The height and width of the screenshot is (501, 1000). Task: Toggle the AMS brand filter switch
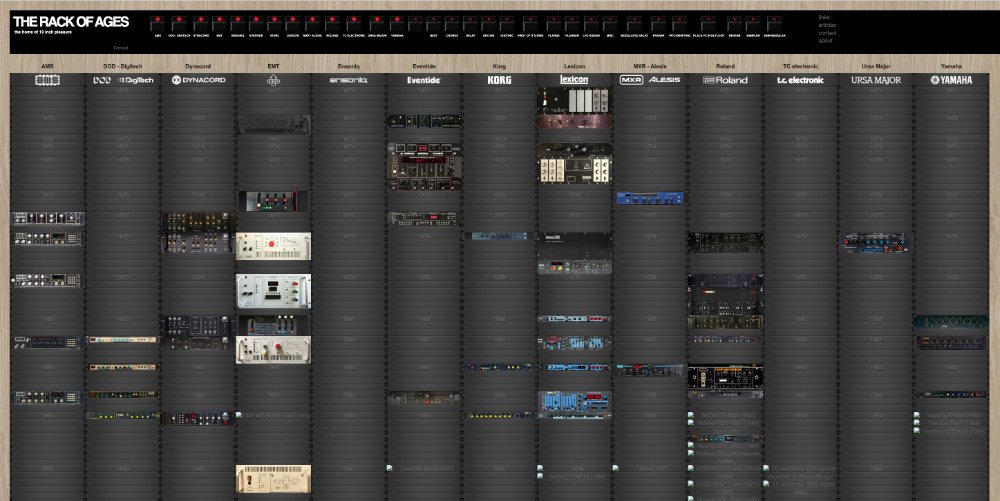(158, 24)
